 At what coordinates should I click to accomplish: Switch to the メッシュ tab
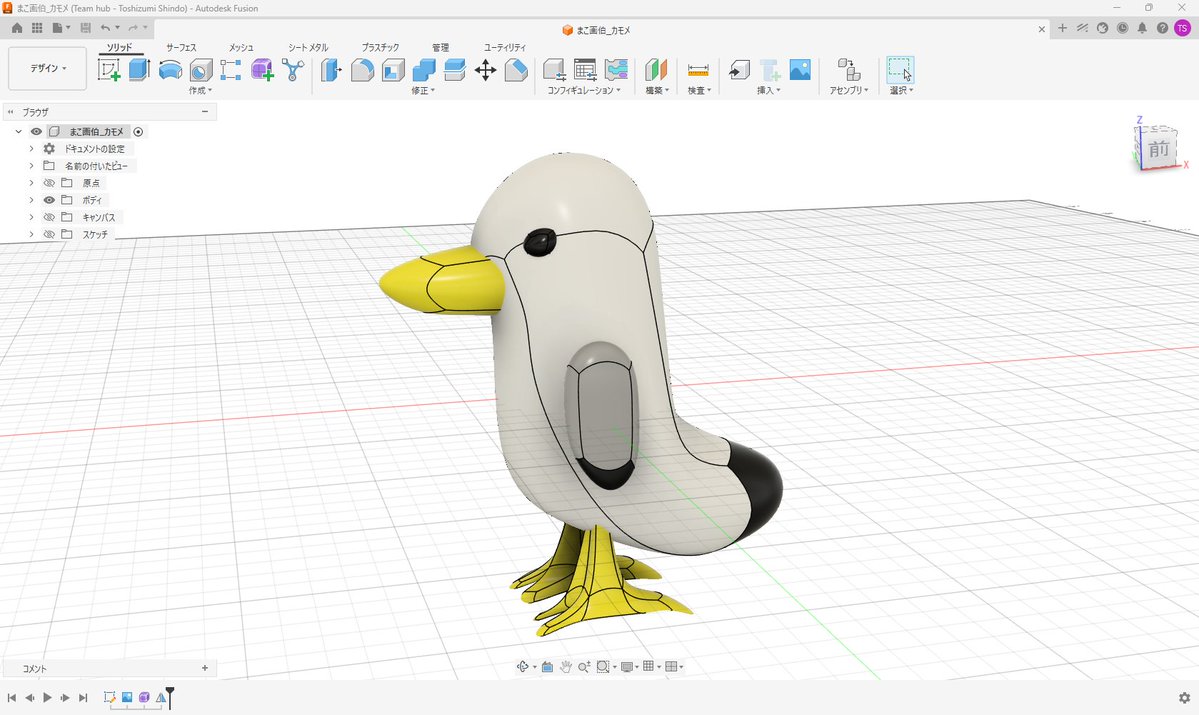pos(241,47)
